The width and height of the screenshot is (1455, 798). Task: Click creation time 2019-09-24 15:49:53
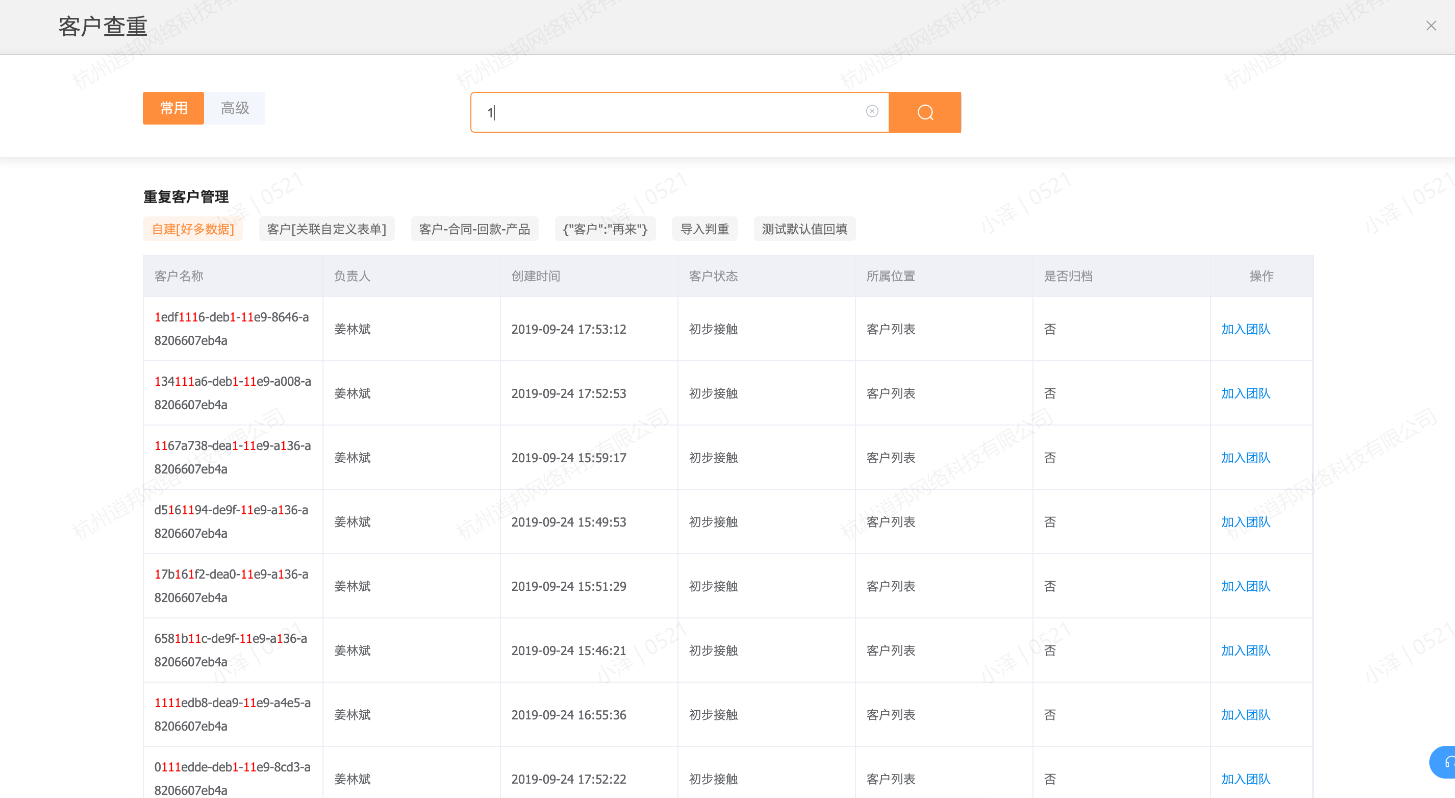(x=569, y=522)
